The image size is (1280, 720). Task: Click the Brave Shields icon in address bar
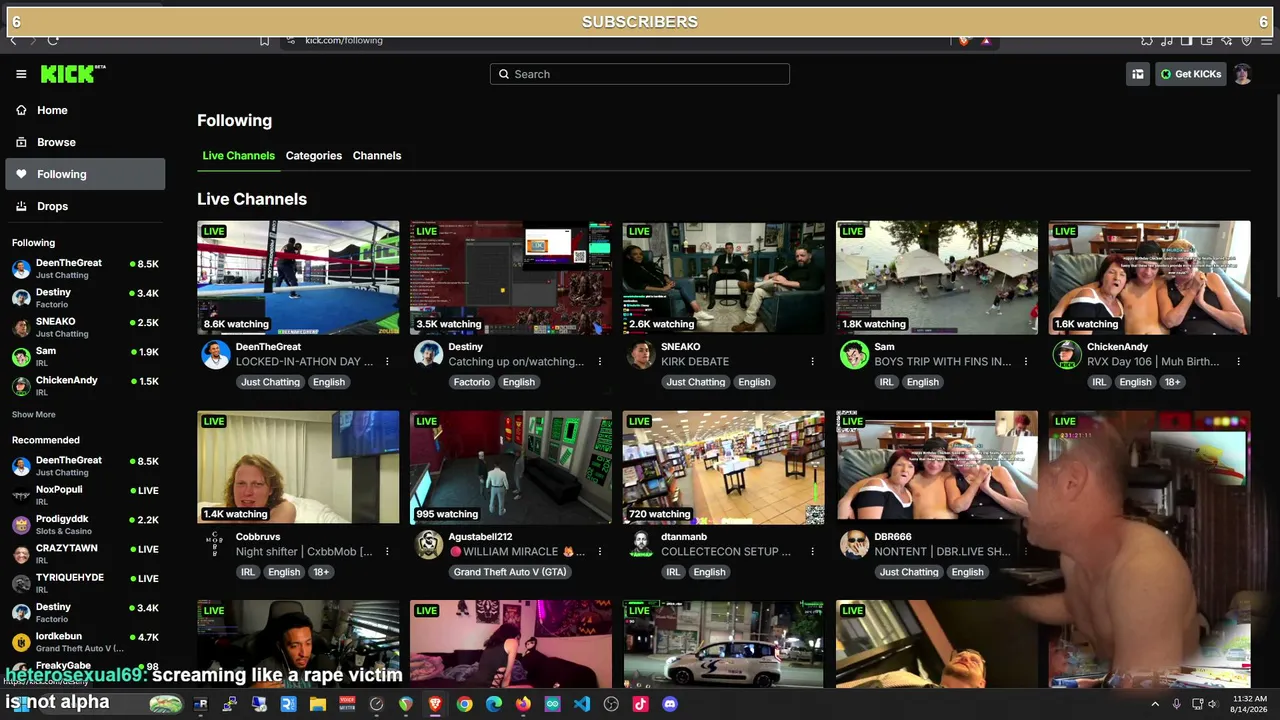click(x=964, y=40)
